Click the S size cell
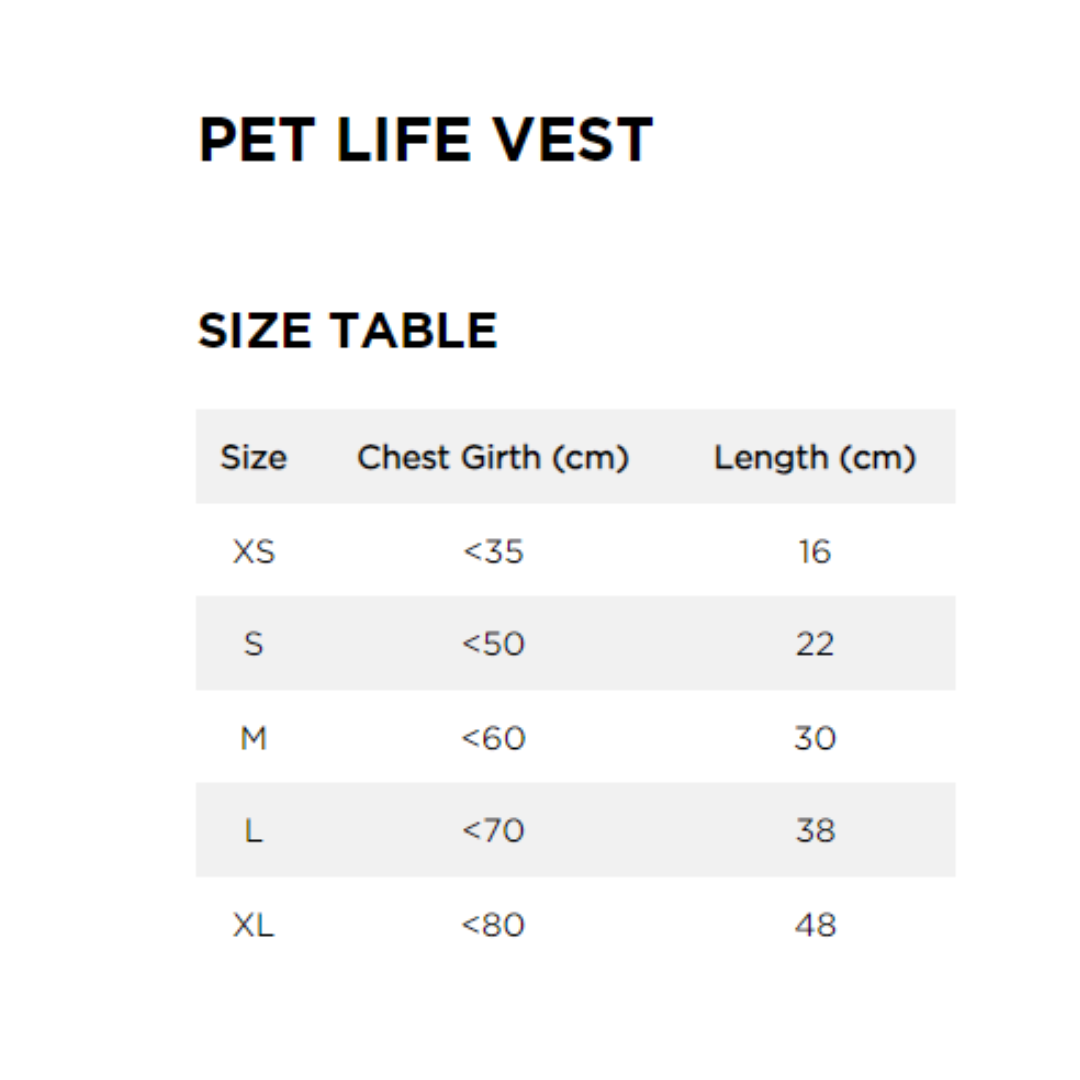 253,644
